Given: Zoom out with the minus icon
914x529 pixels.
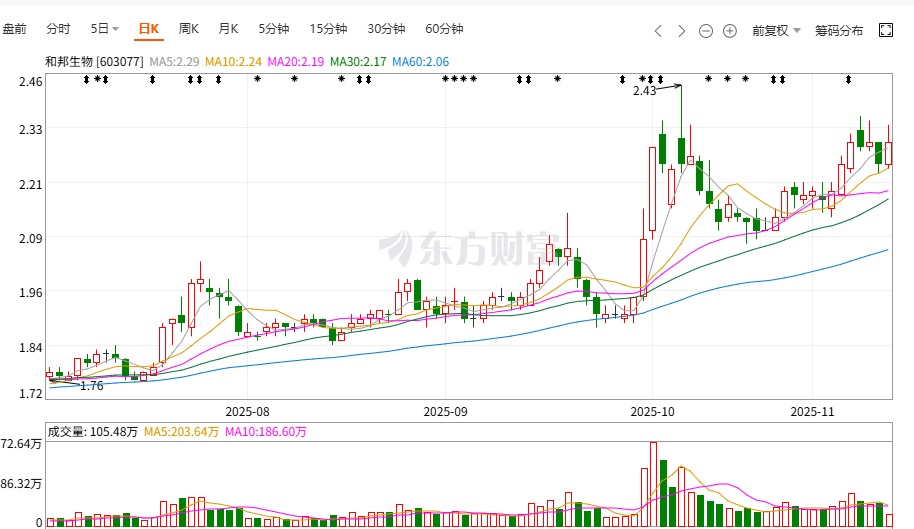Looking at the screenshot, I should point(706,31).
